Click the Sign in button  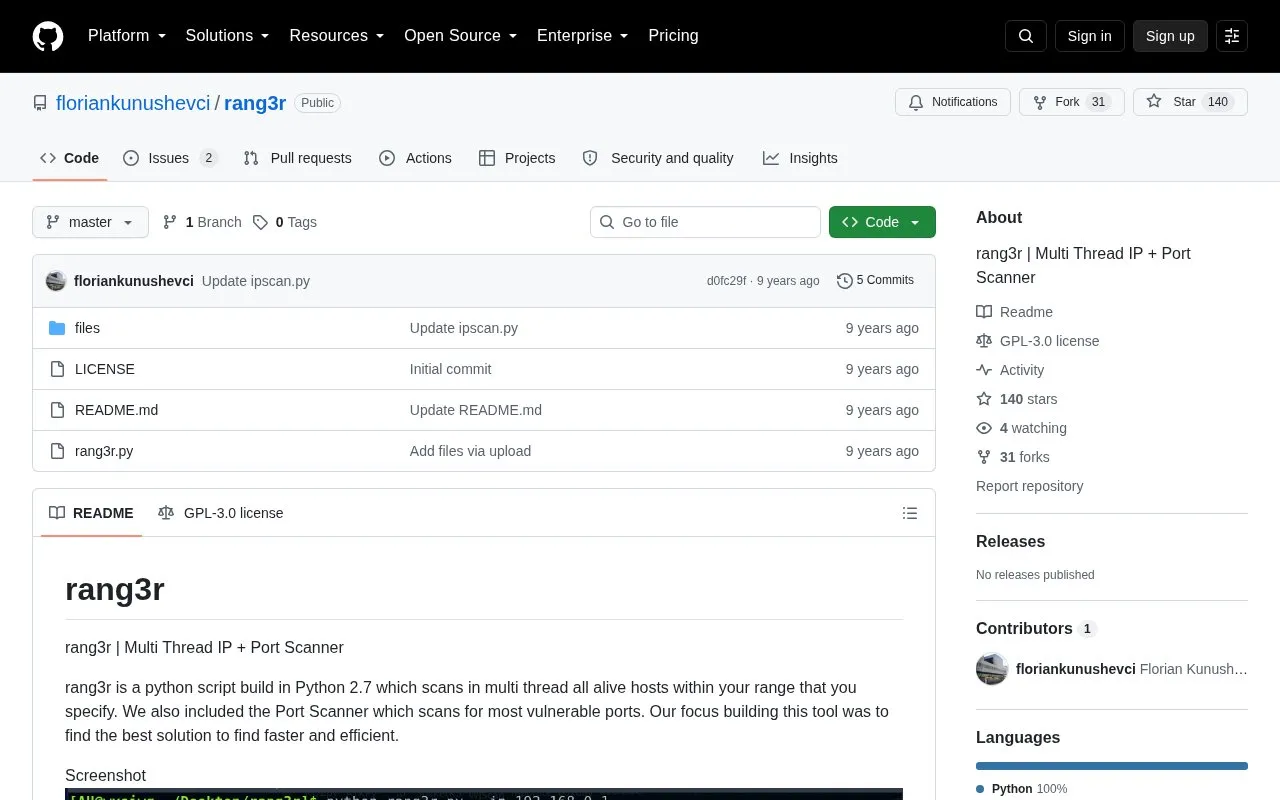coord(1089,36)
